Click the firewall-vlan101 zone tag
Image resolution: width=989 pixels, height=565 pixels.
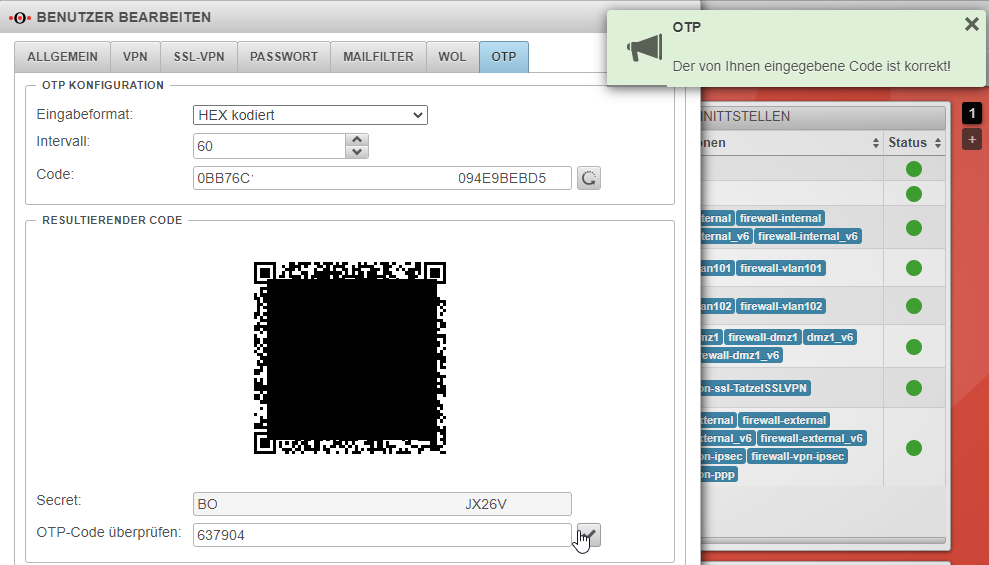tap(781, 268)
